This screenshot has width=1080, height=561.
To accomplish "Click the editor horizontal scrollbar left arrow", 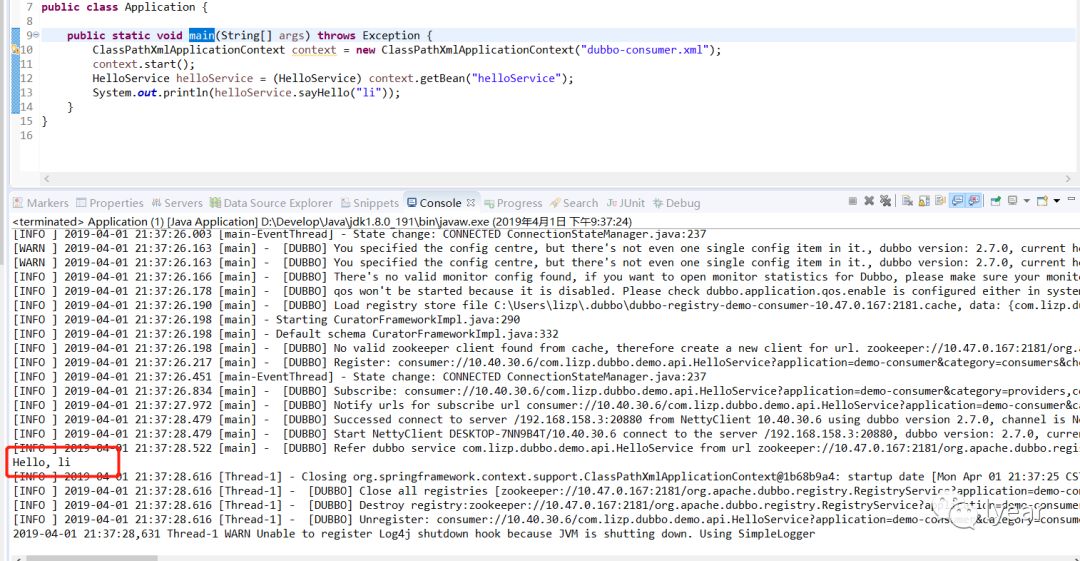I will pos(47,178).
